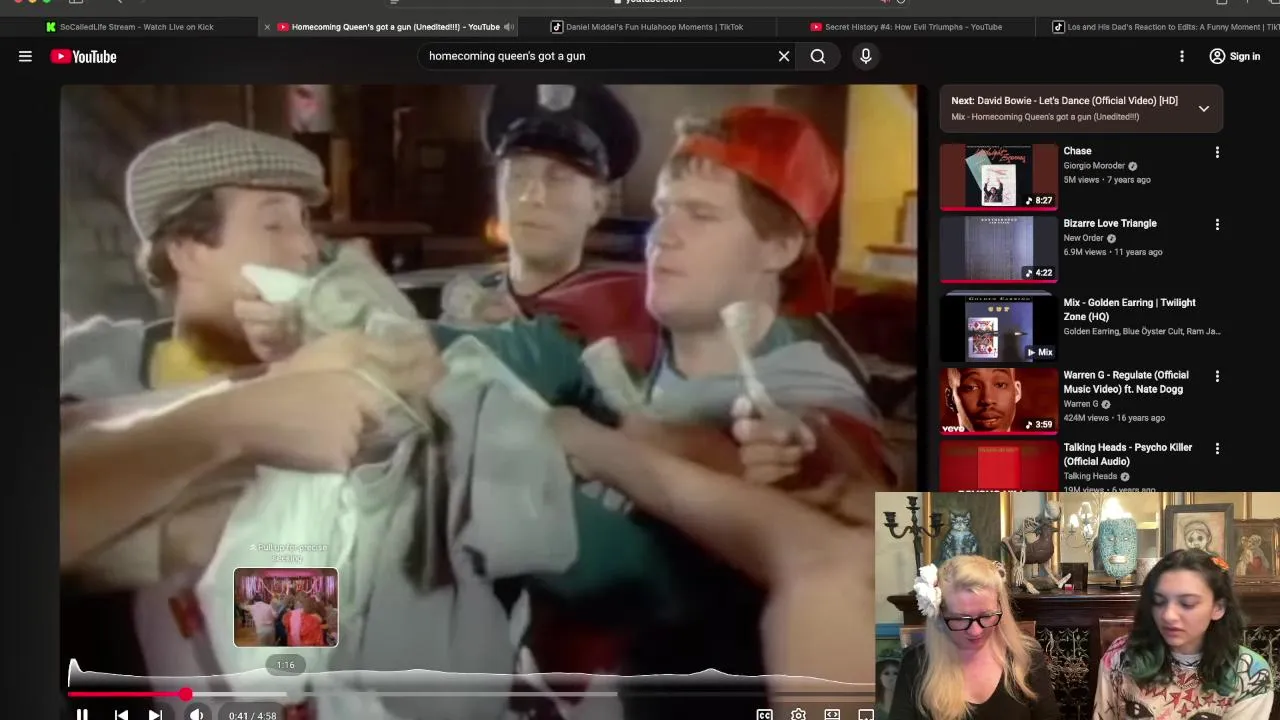Close the Homecoming Queen's YouTube tab
This screenshot has height=720, width=1280.
(x=267, y=27)
